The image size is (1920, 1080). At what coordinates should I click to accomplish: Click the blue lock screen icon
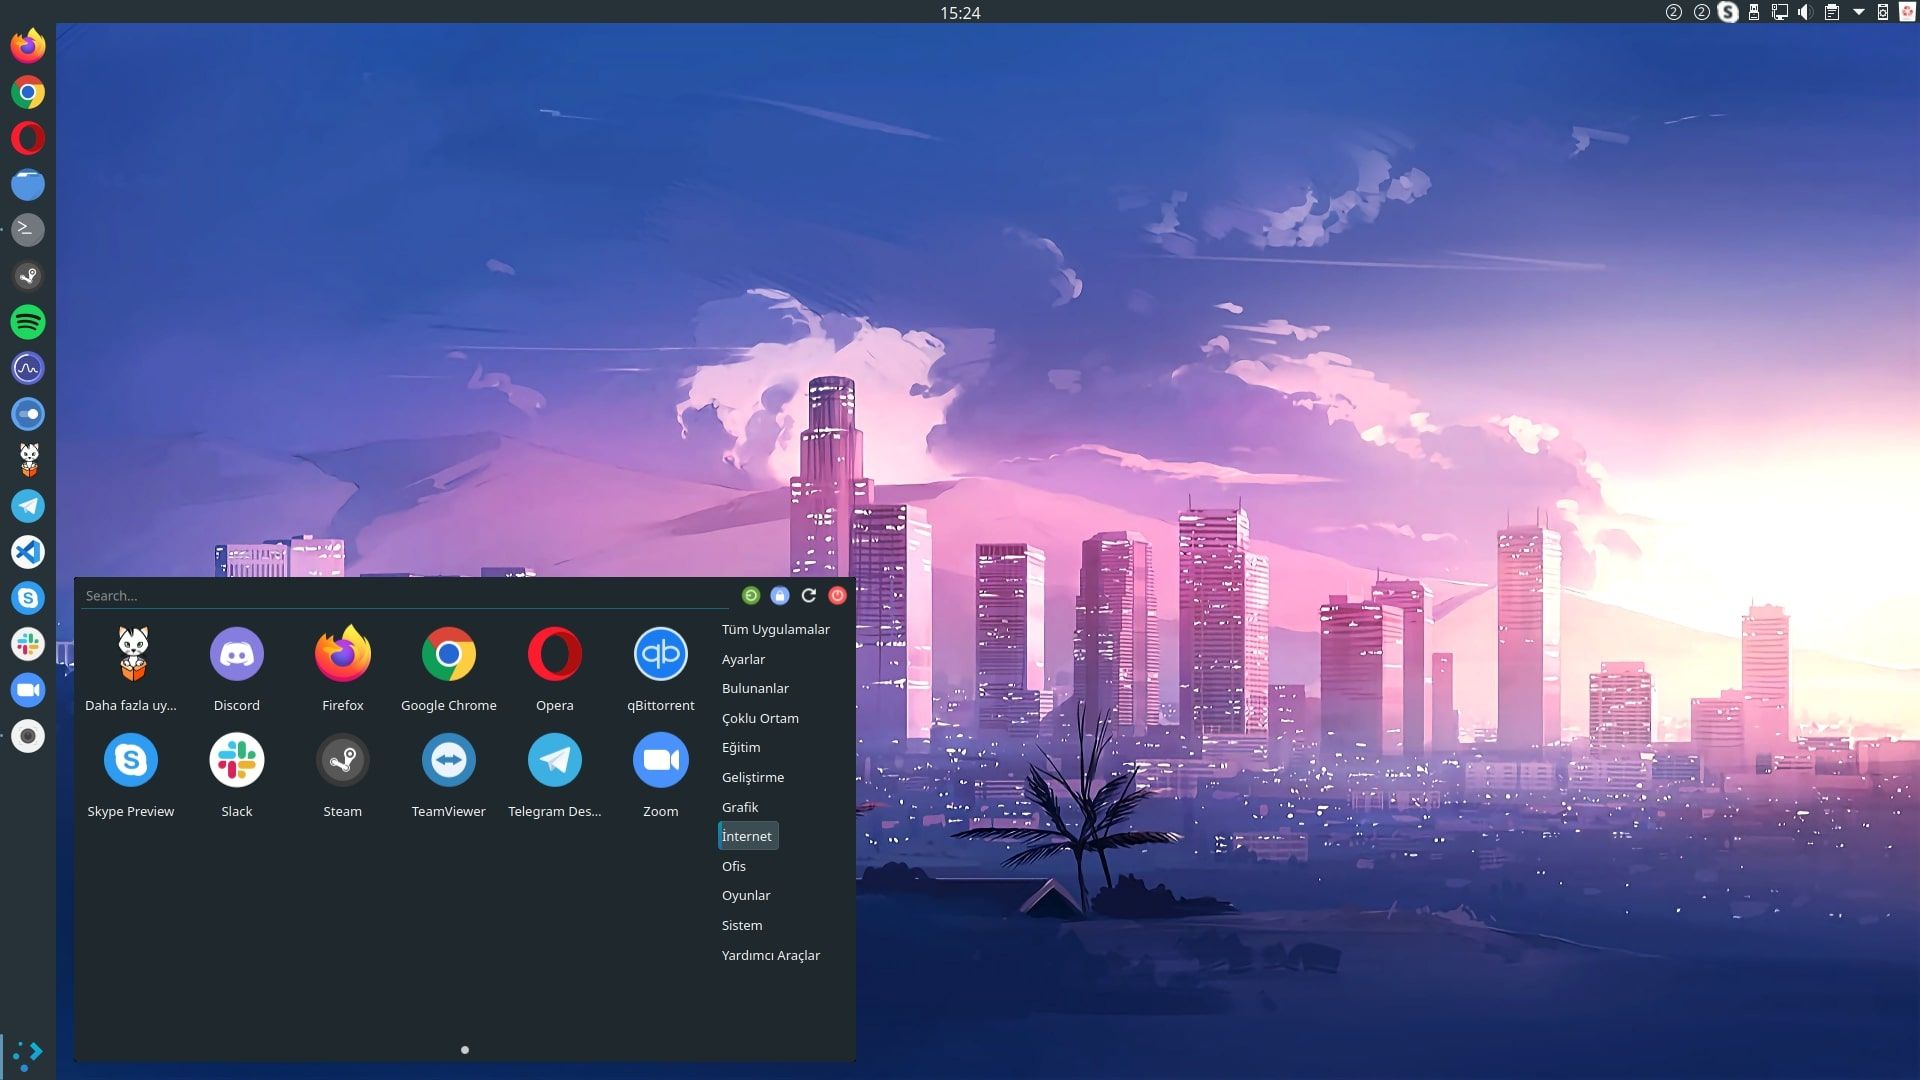click(x=780, y=596)
